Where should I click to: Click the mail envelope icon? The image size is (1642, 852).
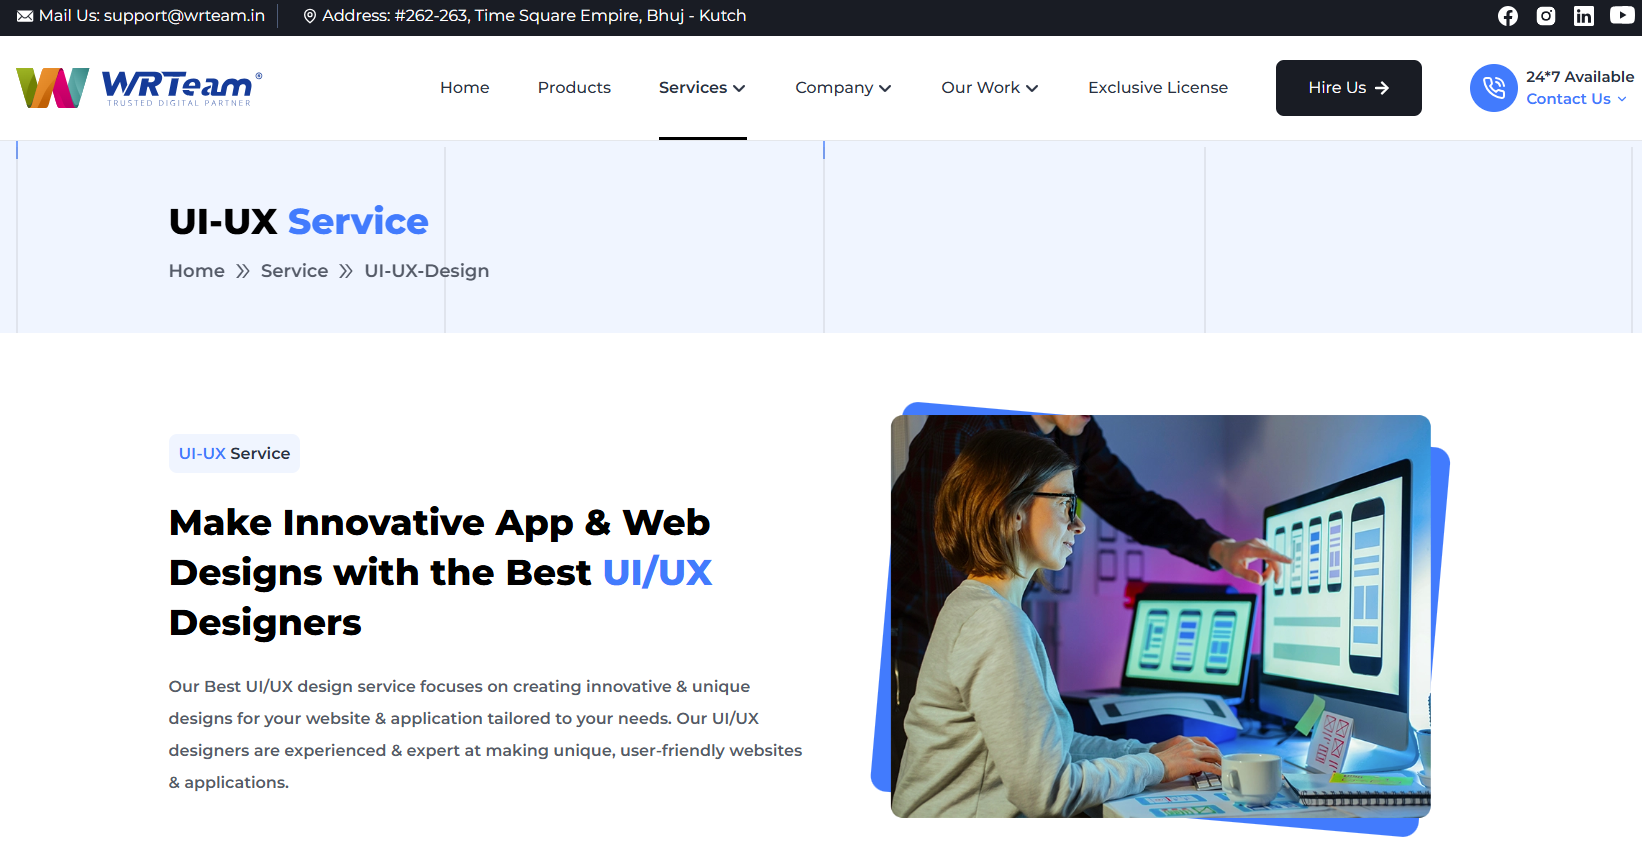tap(25, 16)
